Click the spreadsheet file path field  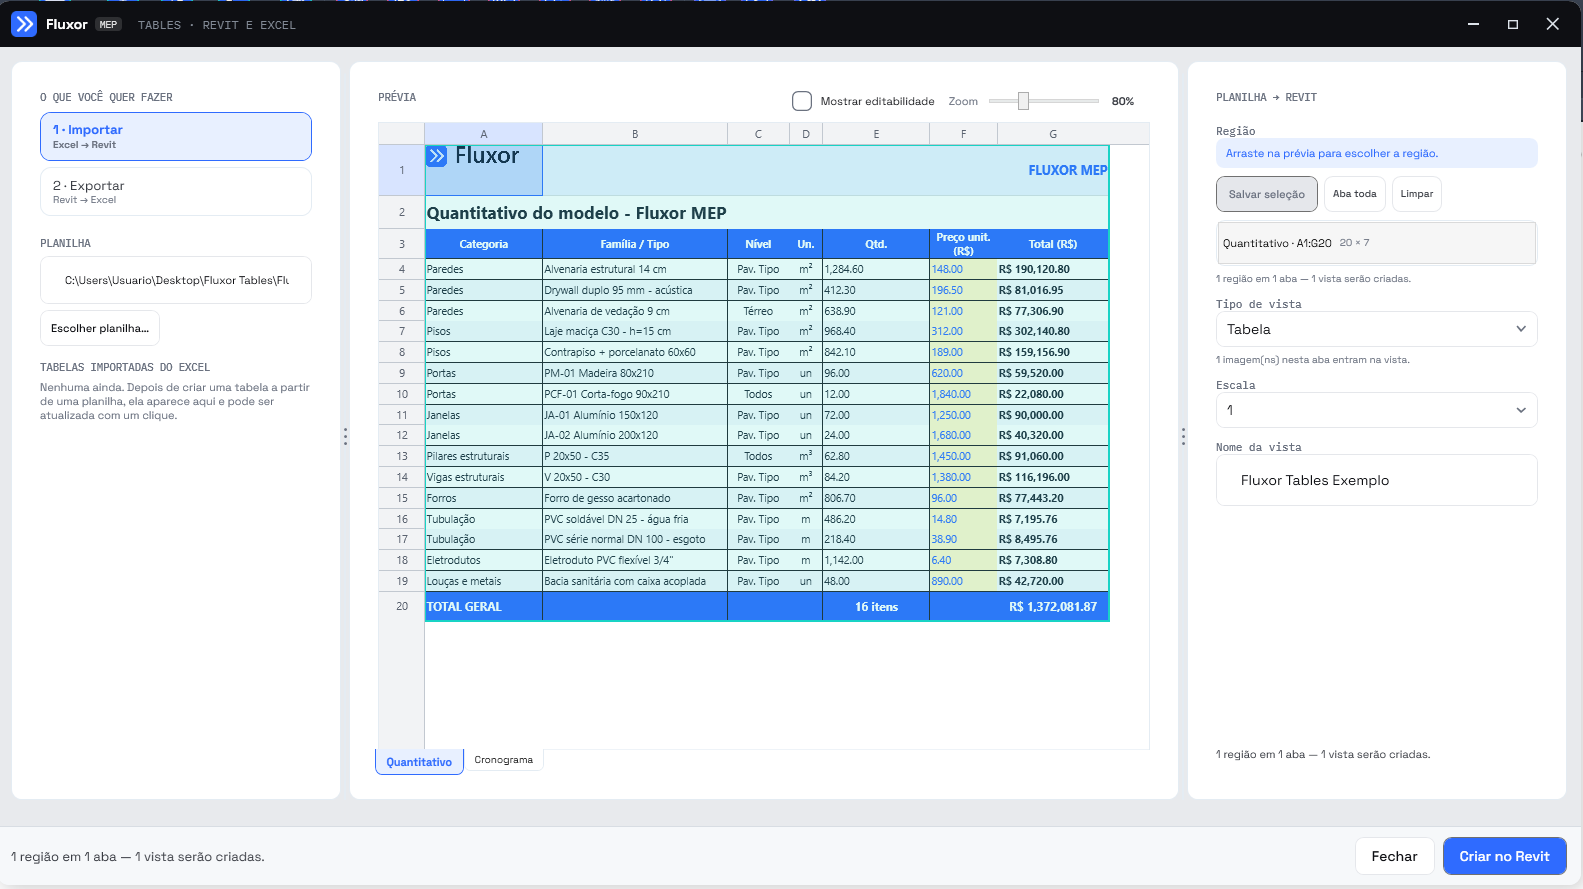click(176, 280)
